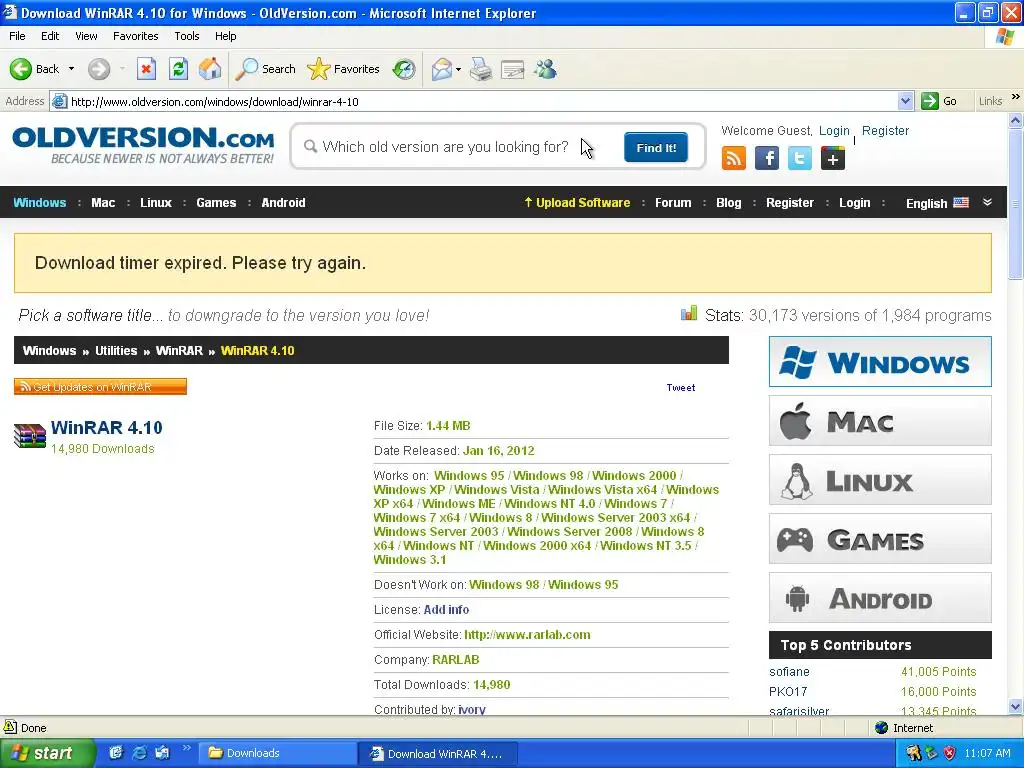Image resolution: width=1024 pixels, height=768 pixels.
Task: Click the Edit page toolbar icon
Action: coord(513,69)
